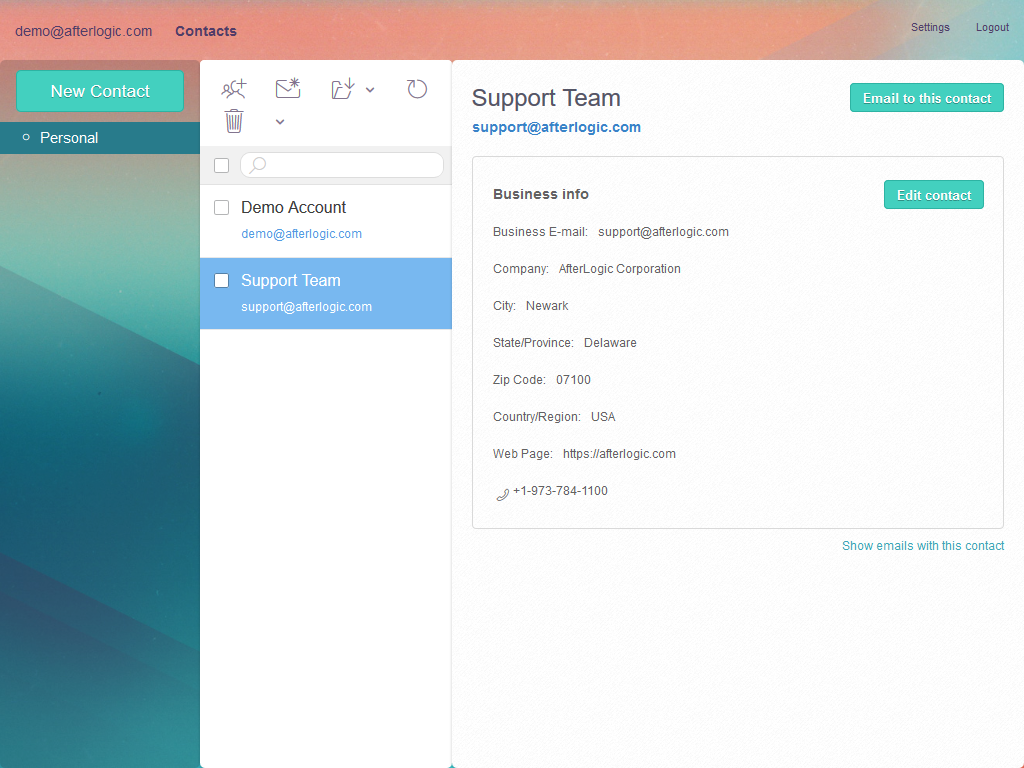
Task: Click the trash icon to delete selected contact
Action: [x=233, y=121]
